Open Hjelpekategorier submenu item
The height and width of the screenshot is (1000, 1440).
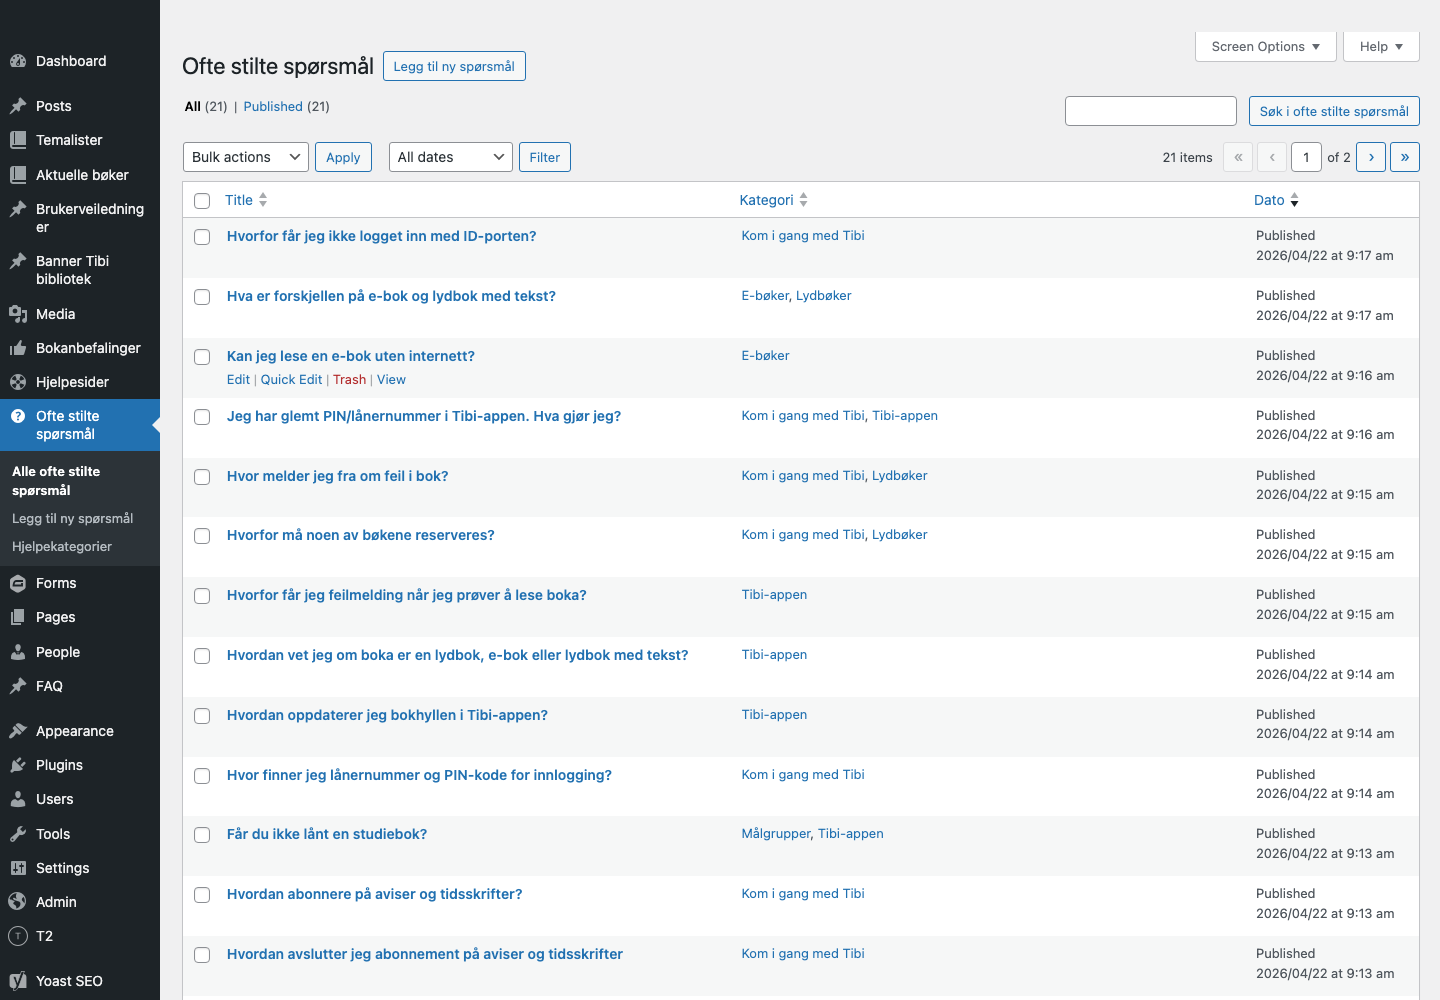62,546
